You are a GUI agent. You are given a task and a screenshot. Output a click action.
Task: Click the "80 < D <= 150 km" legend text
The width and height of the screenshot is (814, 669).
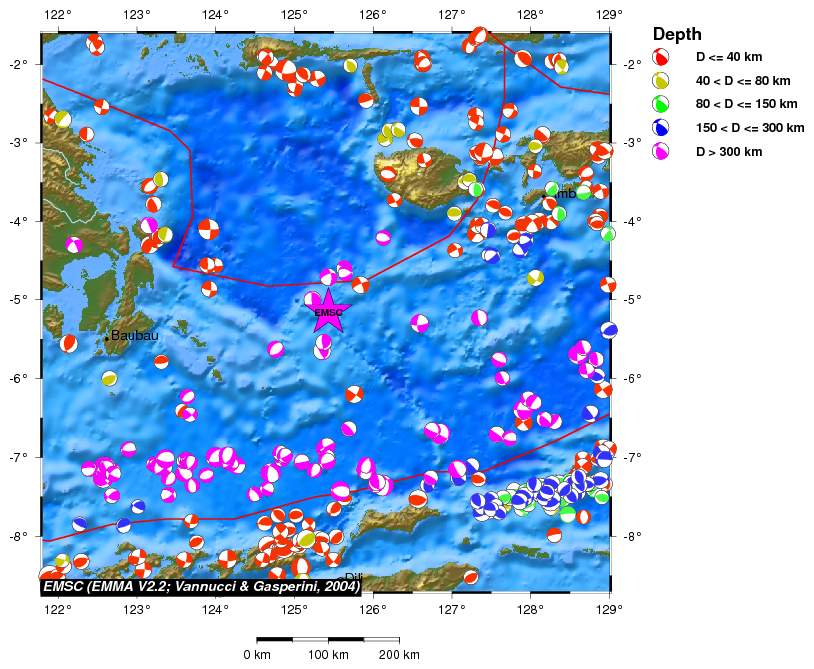pyautogui.click(x=746, y=104)
